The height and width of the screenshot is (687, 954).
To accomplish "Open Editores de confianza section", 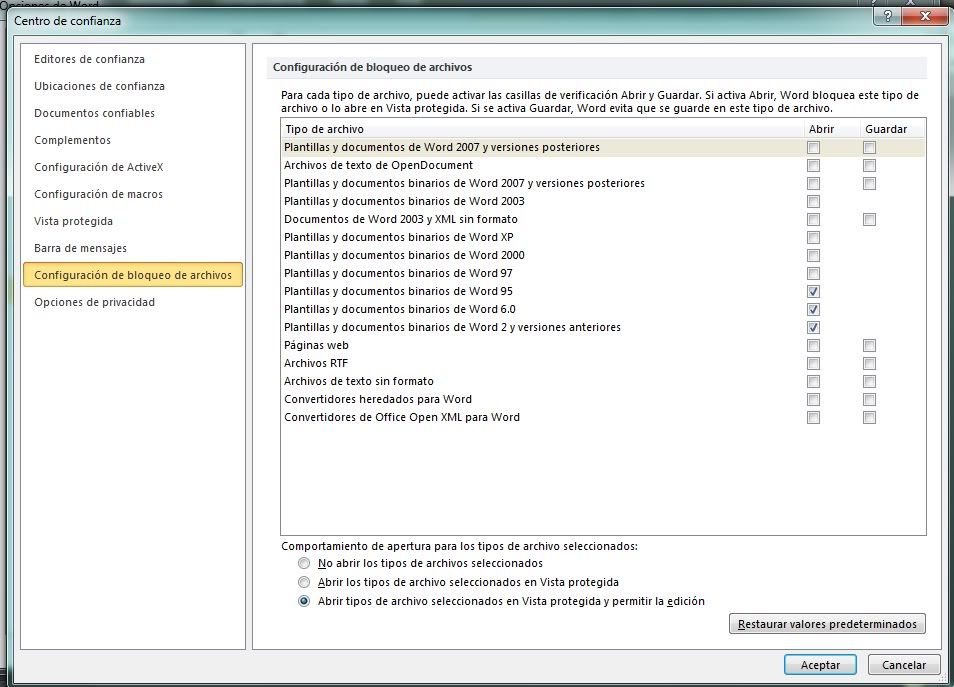I will [89, 59].
